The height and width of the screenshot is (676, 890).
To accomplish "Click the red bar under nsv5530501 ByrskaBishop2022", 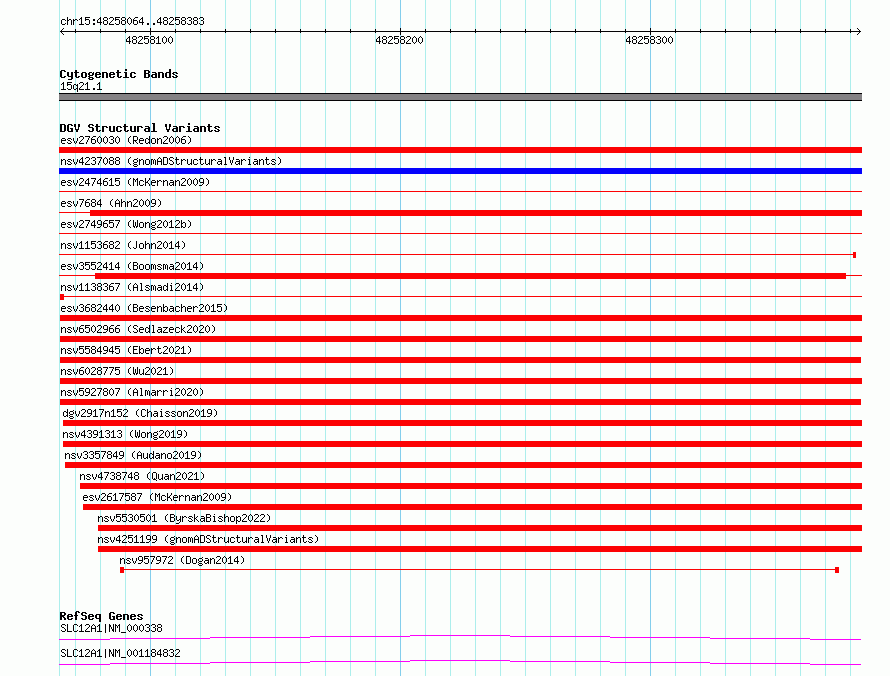I will coord(480,528).
